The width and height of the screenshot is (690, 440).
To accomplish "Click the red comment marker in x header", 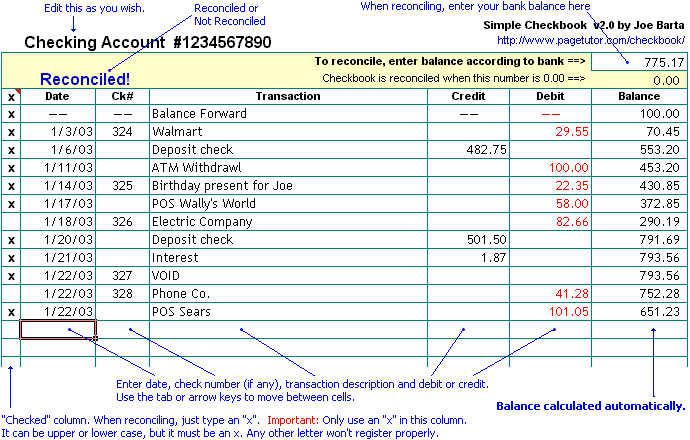I will coord(16,91).
